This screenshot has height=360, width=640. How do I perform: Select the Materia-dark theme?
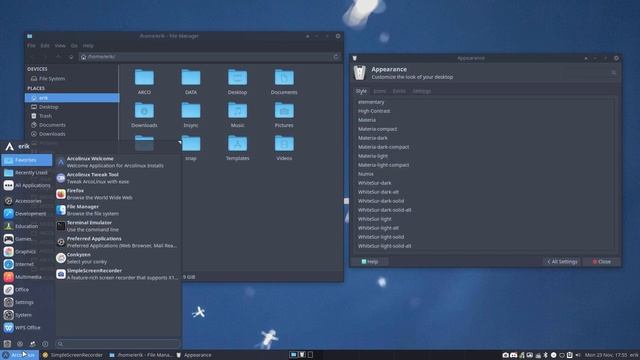point(484,138)
